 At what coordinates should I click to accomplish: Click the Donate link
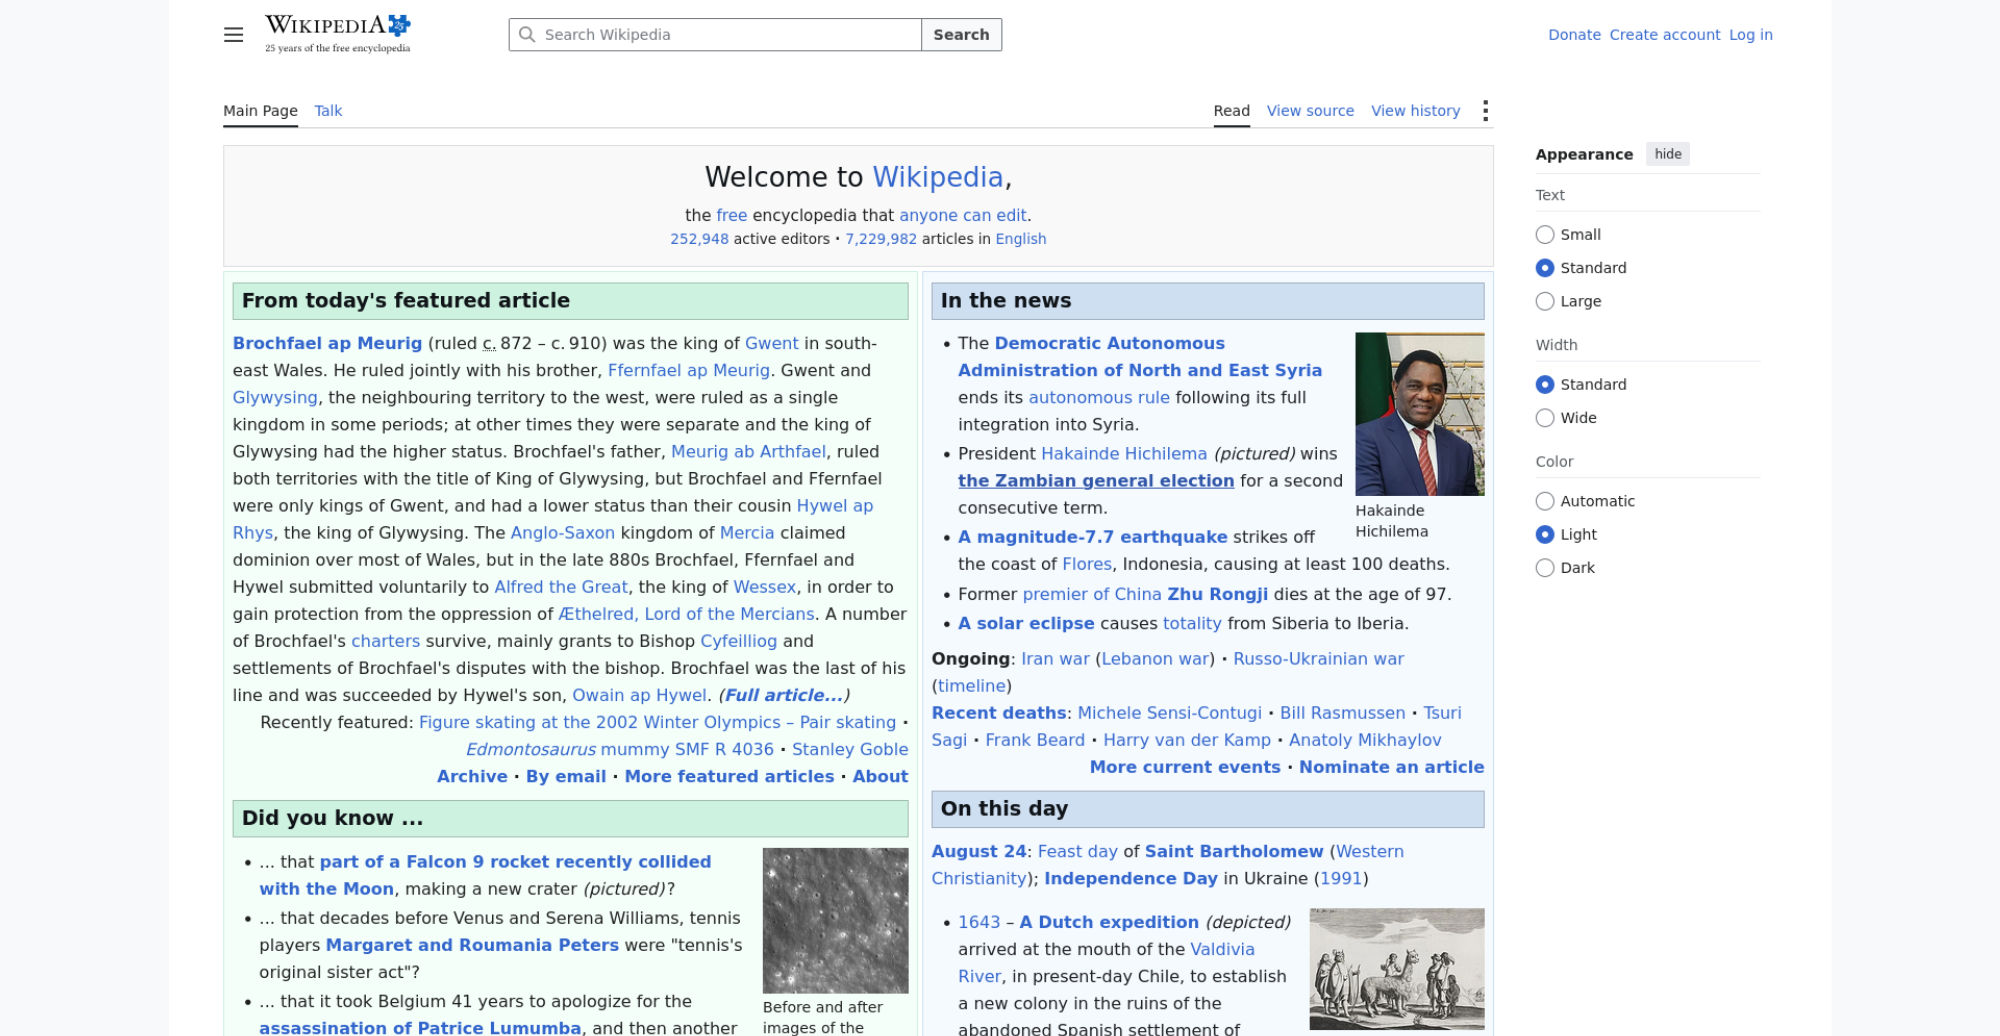pyautogui.click(x=1574, y=35)
